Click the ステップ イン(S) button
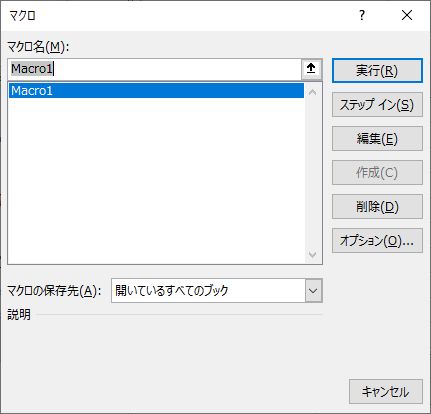Viewport: 431px width, 414px height. coord(377,105)
